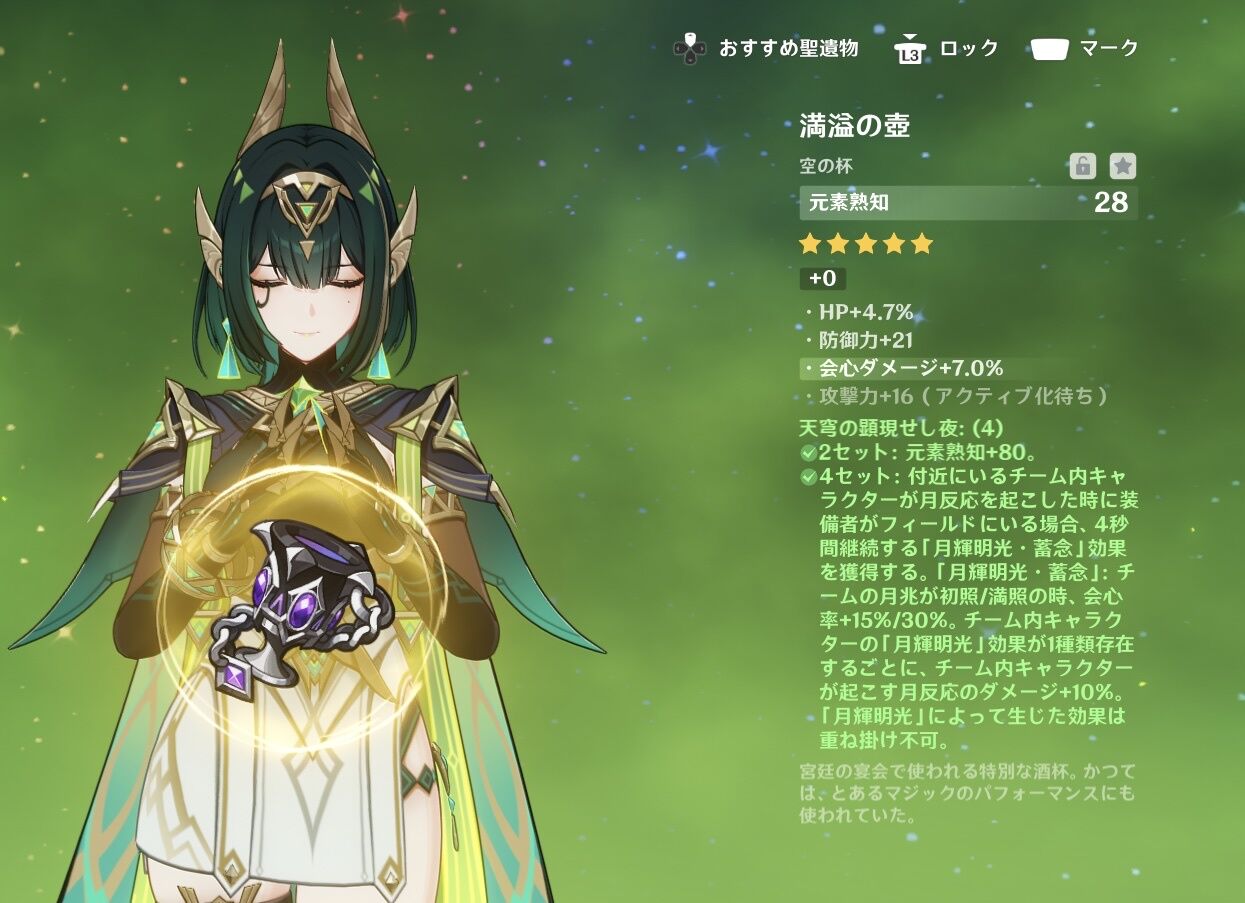Screen dimensions: 1245x903
Task: Click the 2セット green checkmark icon
Action: [x=808, y=452]
